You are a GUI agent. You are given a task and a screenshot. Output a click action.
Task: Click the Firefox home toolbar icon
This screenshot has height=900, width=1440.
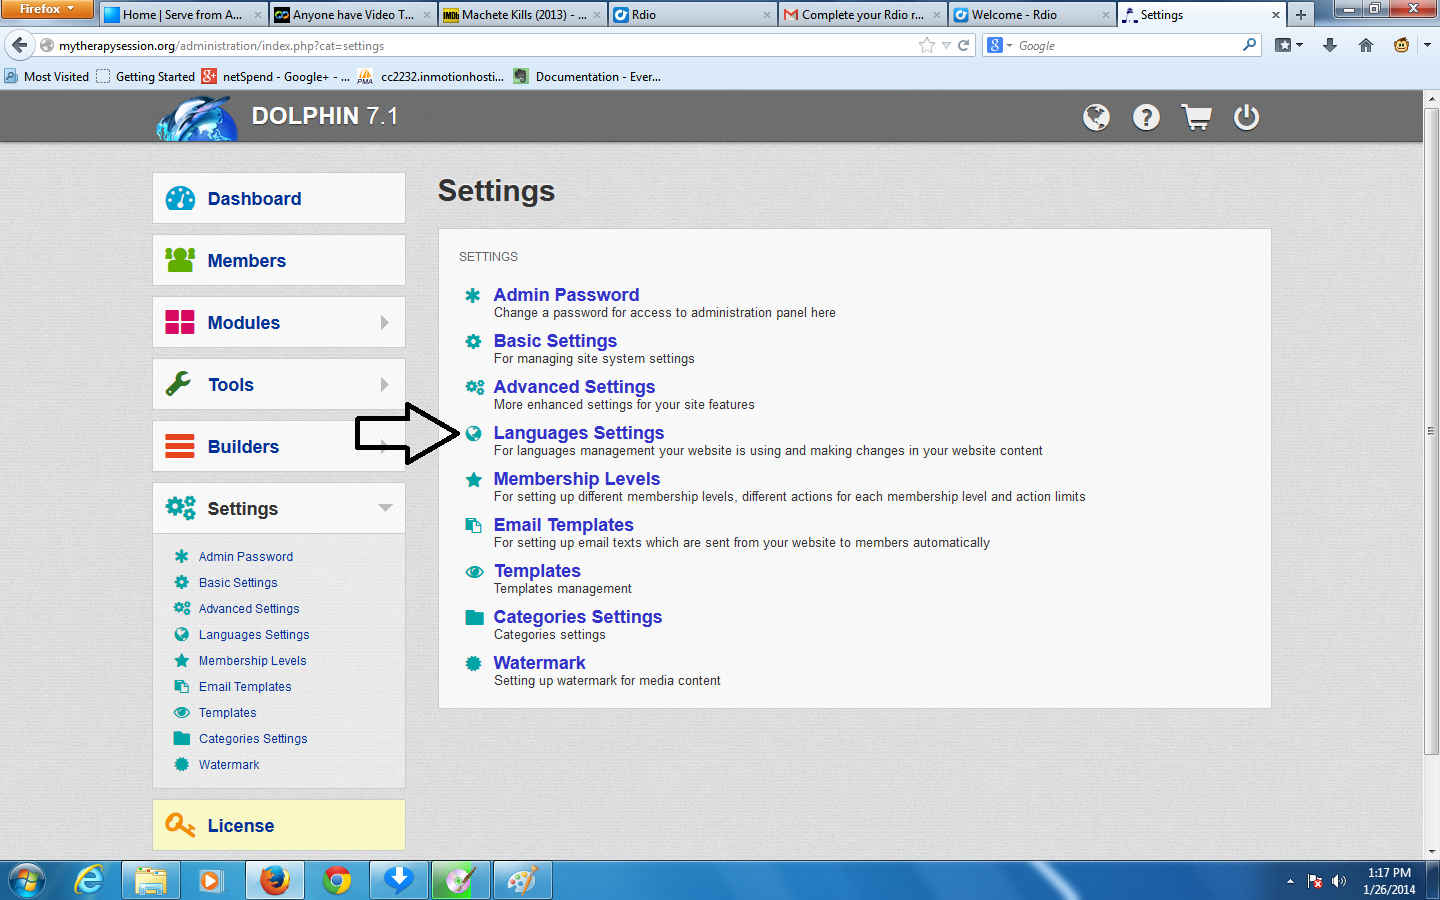pyautogui.click(x=1366, y=45)
